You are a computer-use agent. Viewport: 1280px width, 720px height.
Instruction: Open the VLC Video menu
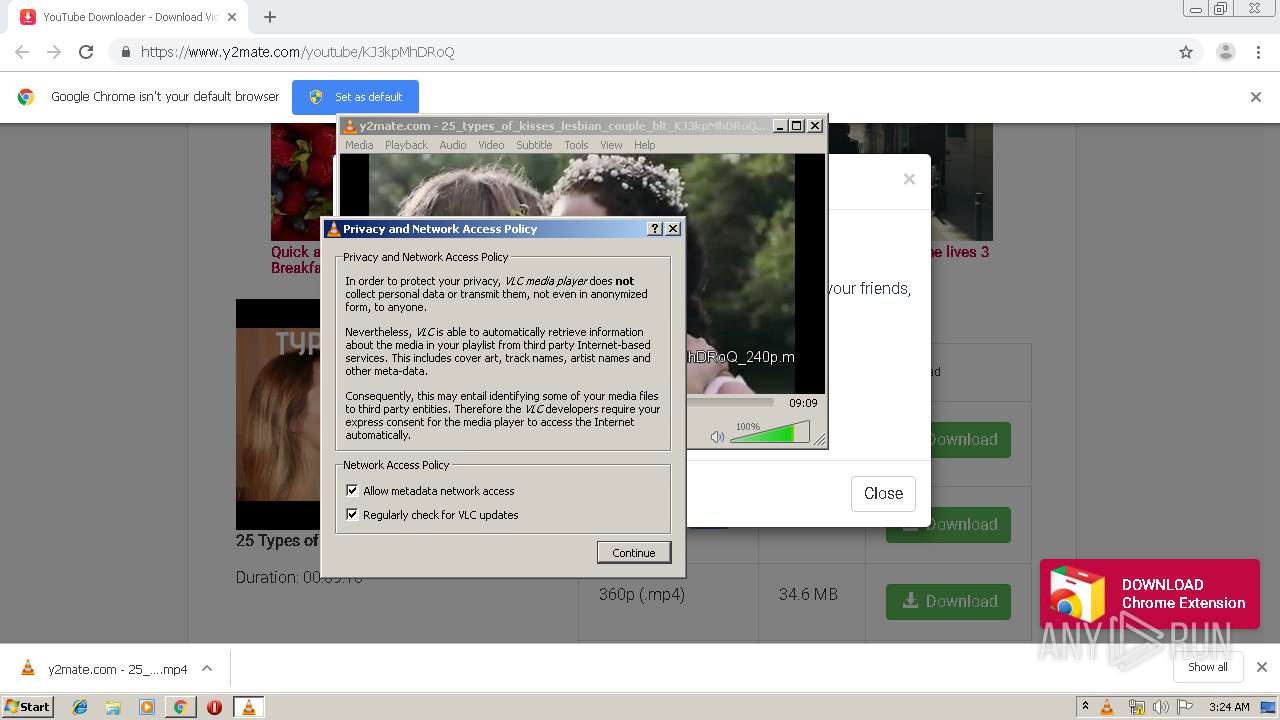point(491,145)
